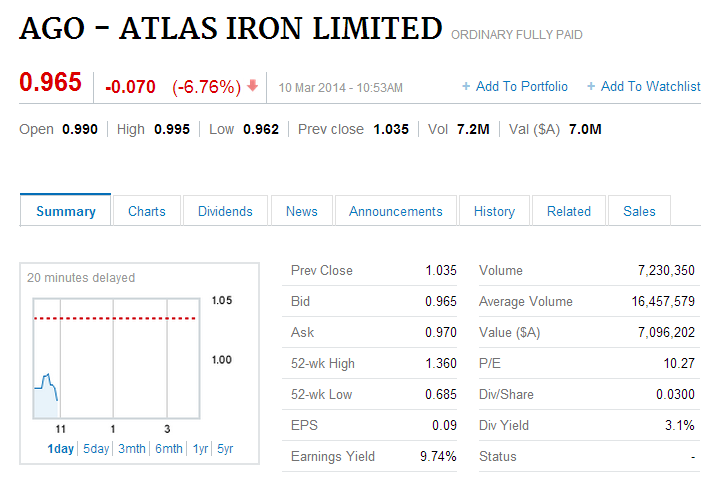The height and width of the screenshot is (484, 710).
Task: Switch chart to 5day range
Action: pyautogui.click(x=96, y=449)
